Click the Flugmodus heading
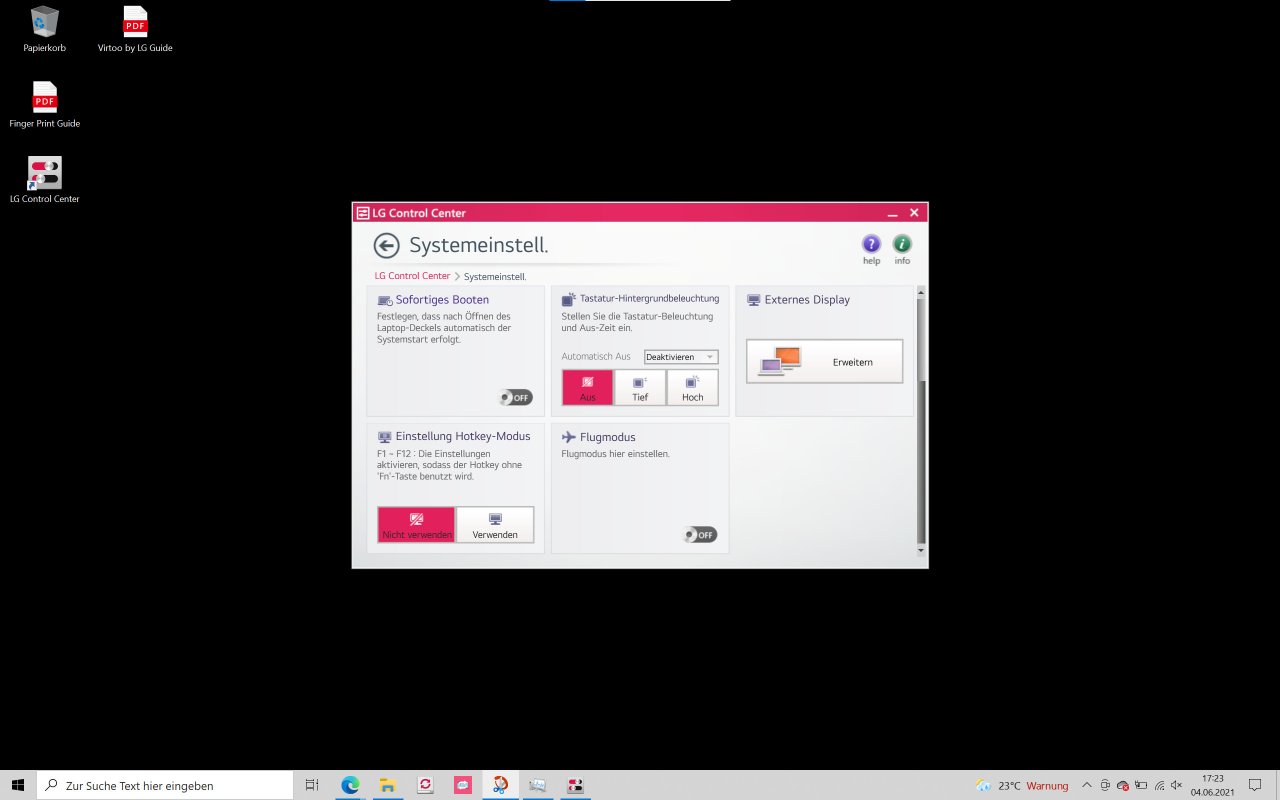This screenshot has width=1280, height=800. point(607,437)
